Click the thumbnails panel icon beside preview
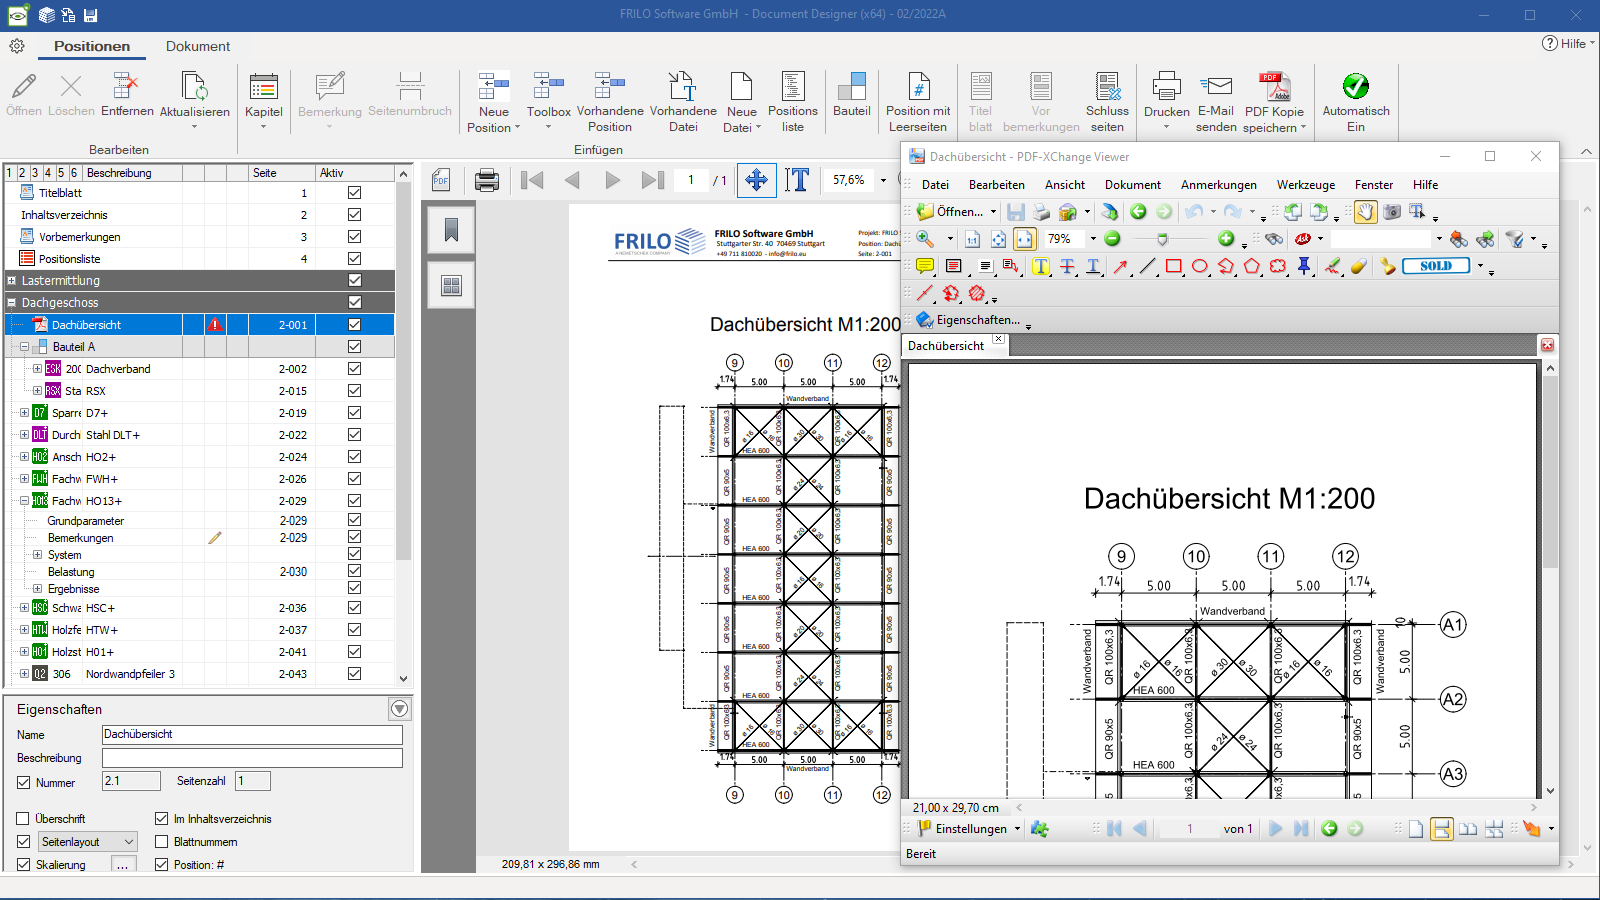Image resolution: width=1600 pixels, height=900 pixels. 451,286
